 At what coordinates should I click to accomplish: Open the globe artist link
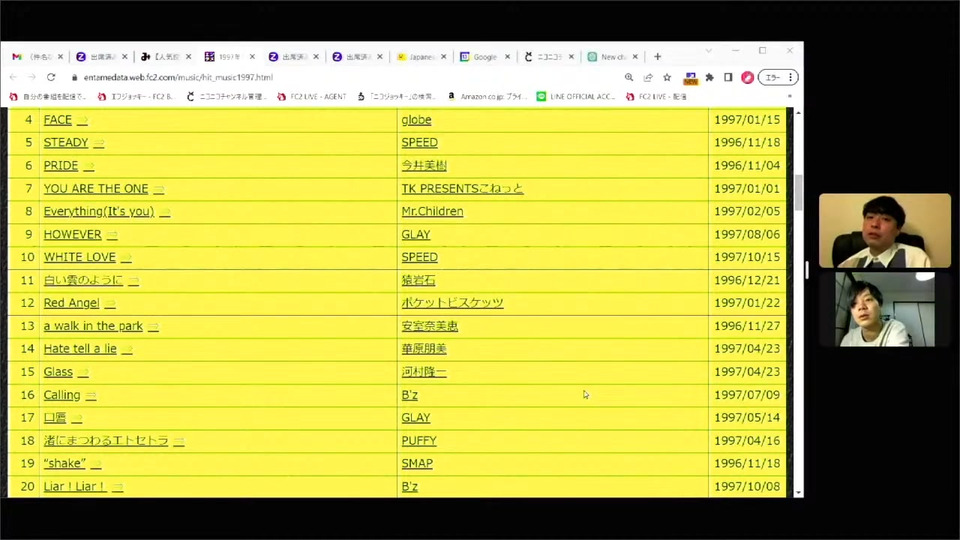416,120
